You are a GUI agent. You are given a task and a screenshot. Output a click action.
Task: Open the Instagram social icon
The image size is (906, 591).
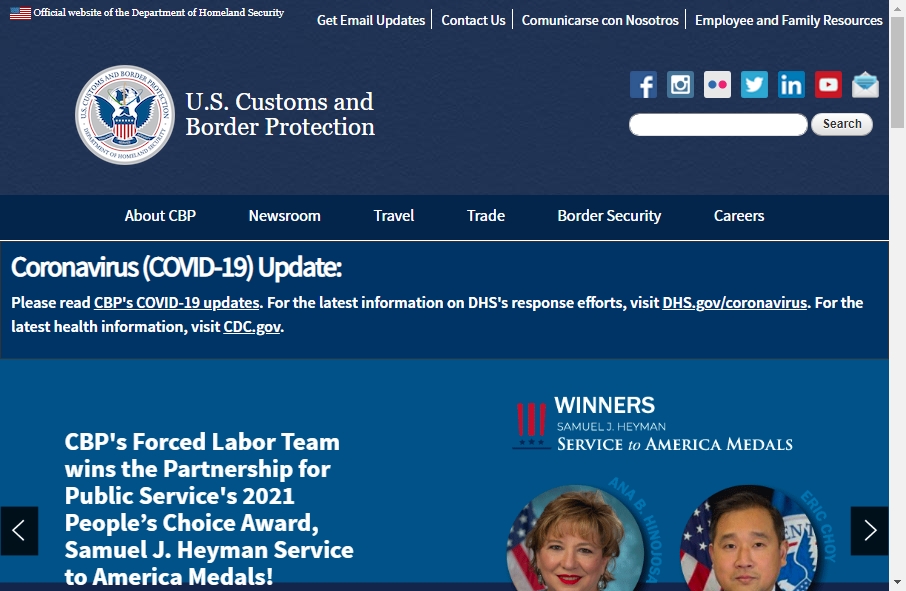[680, 85]
